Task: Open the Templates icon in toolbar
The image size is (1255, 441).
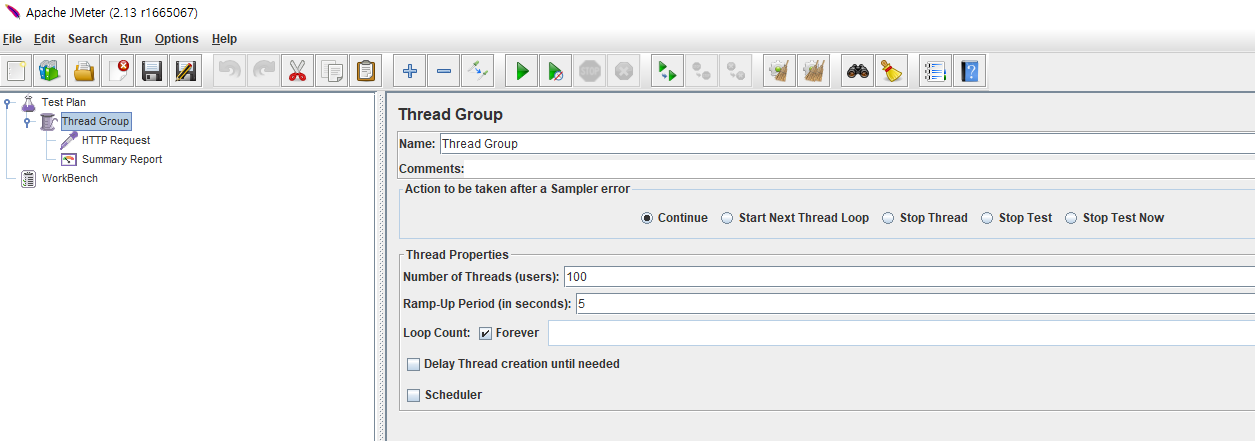Action: [51, 71]
